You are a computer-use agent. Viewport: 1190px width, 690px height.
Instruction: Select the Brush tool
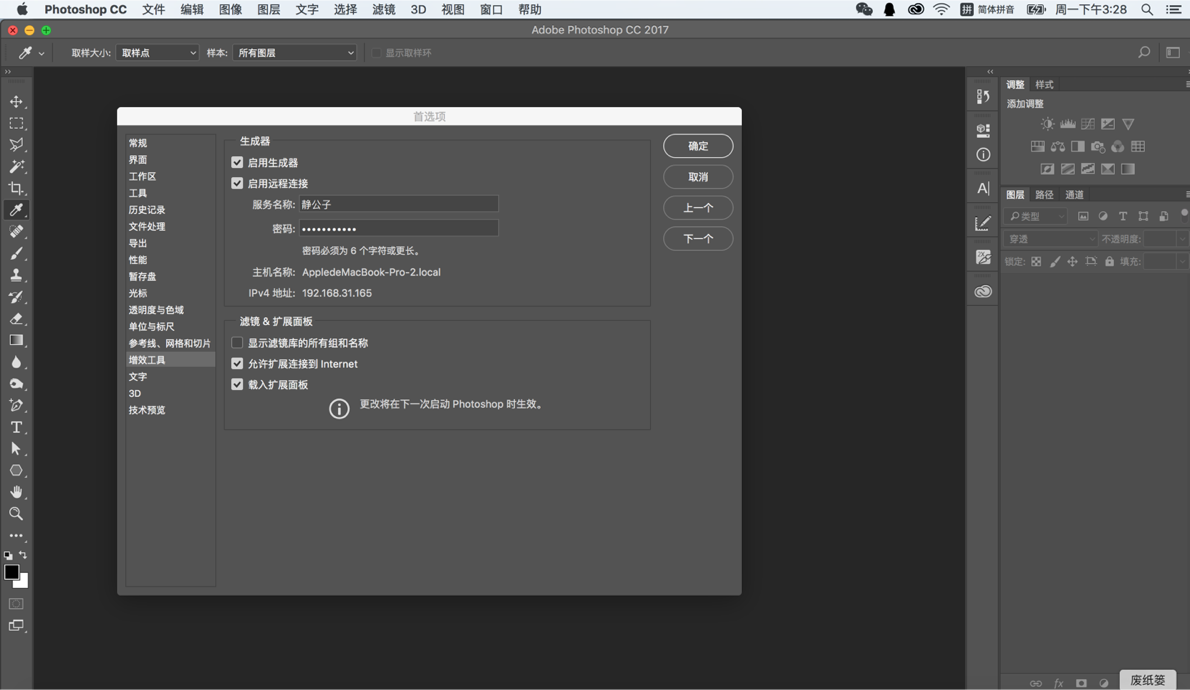click(x=16, y=254)
